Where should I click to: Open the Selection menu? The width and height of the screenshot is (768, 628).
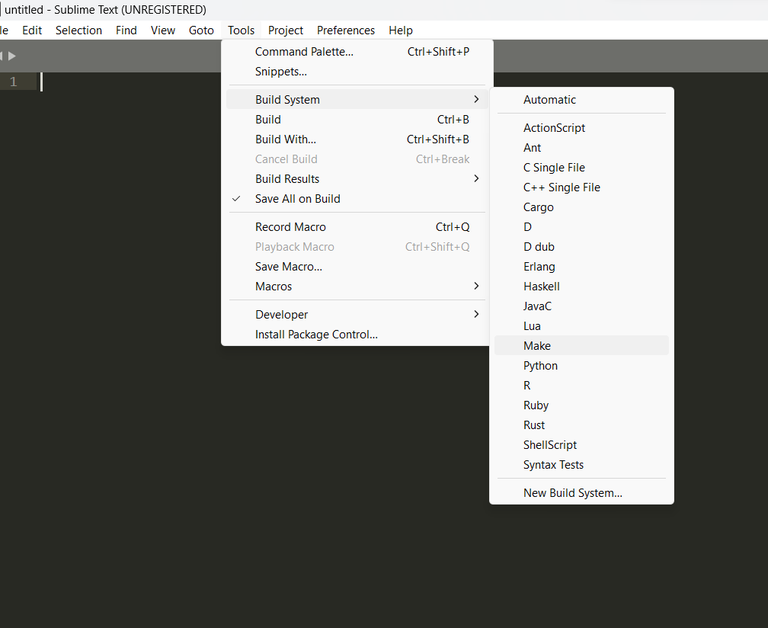(79, 30)
